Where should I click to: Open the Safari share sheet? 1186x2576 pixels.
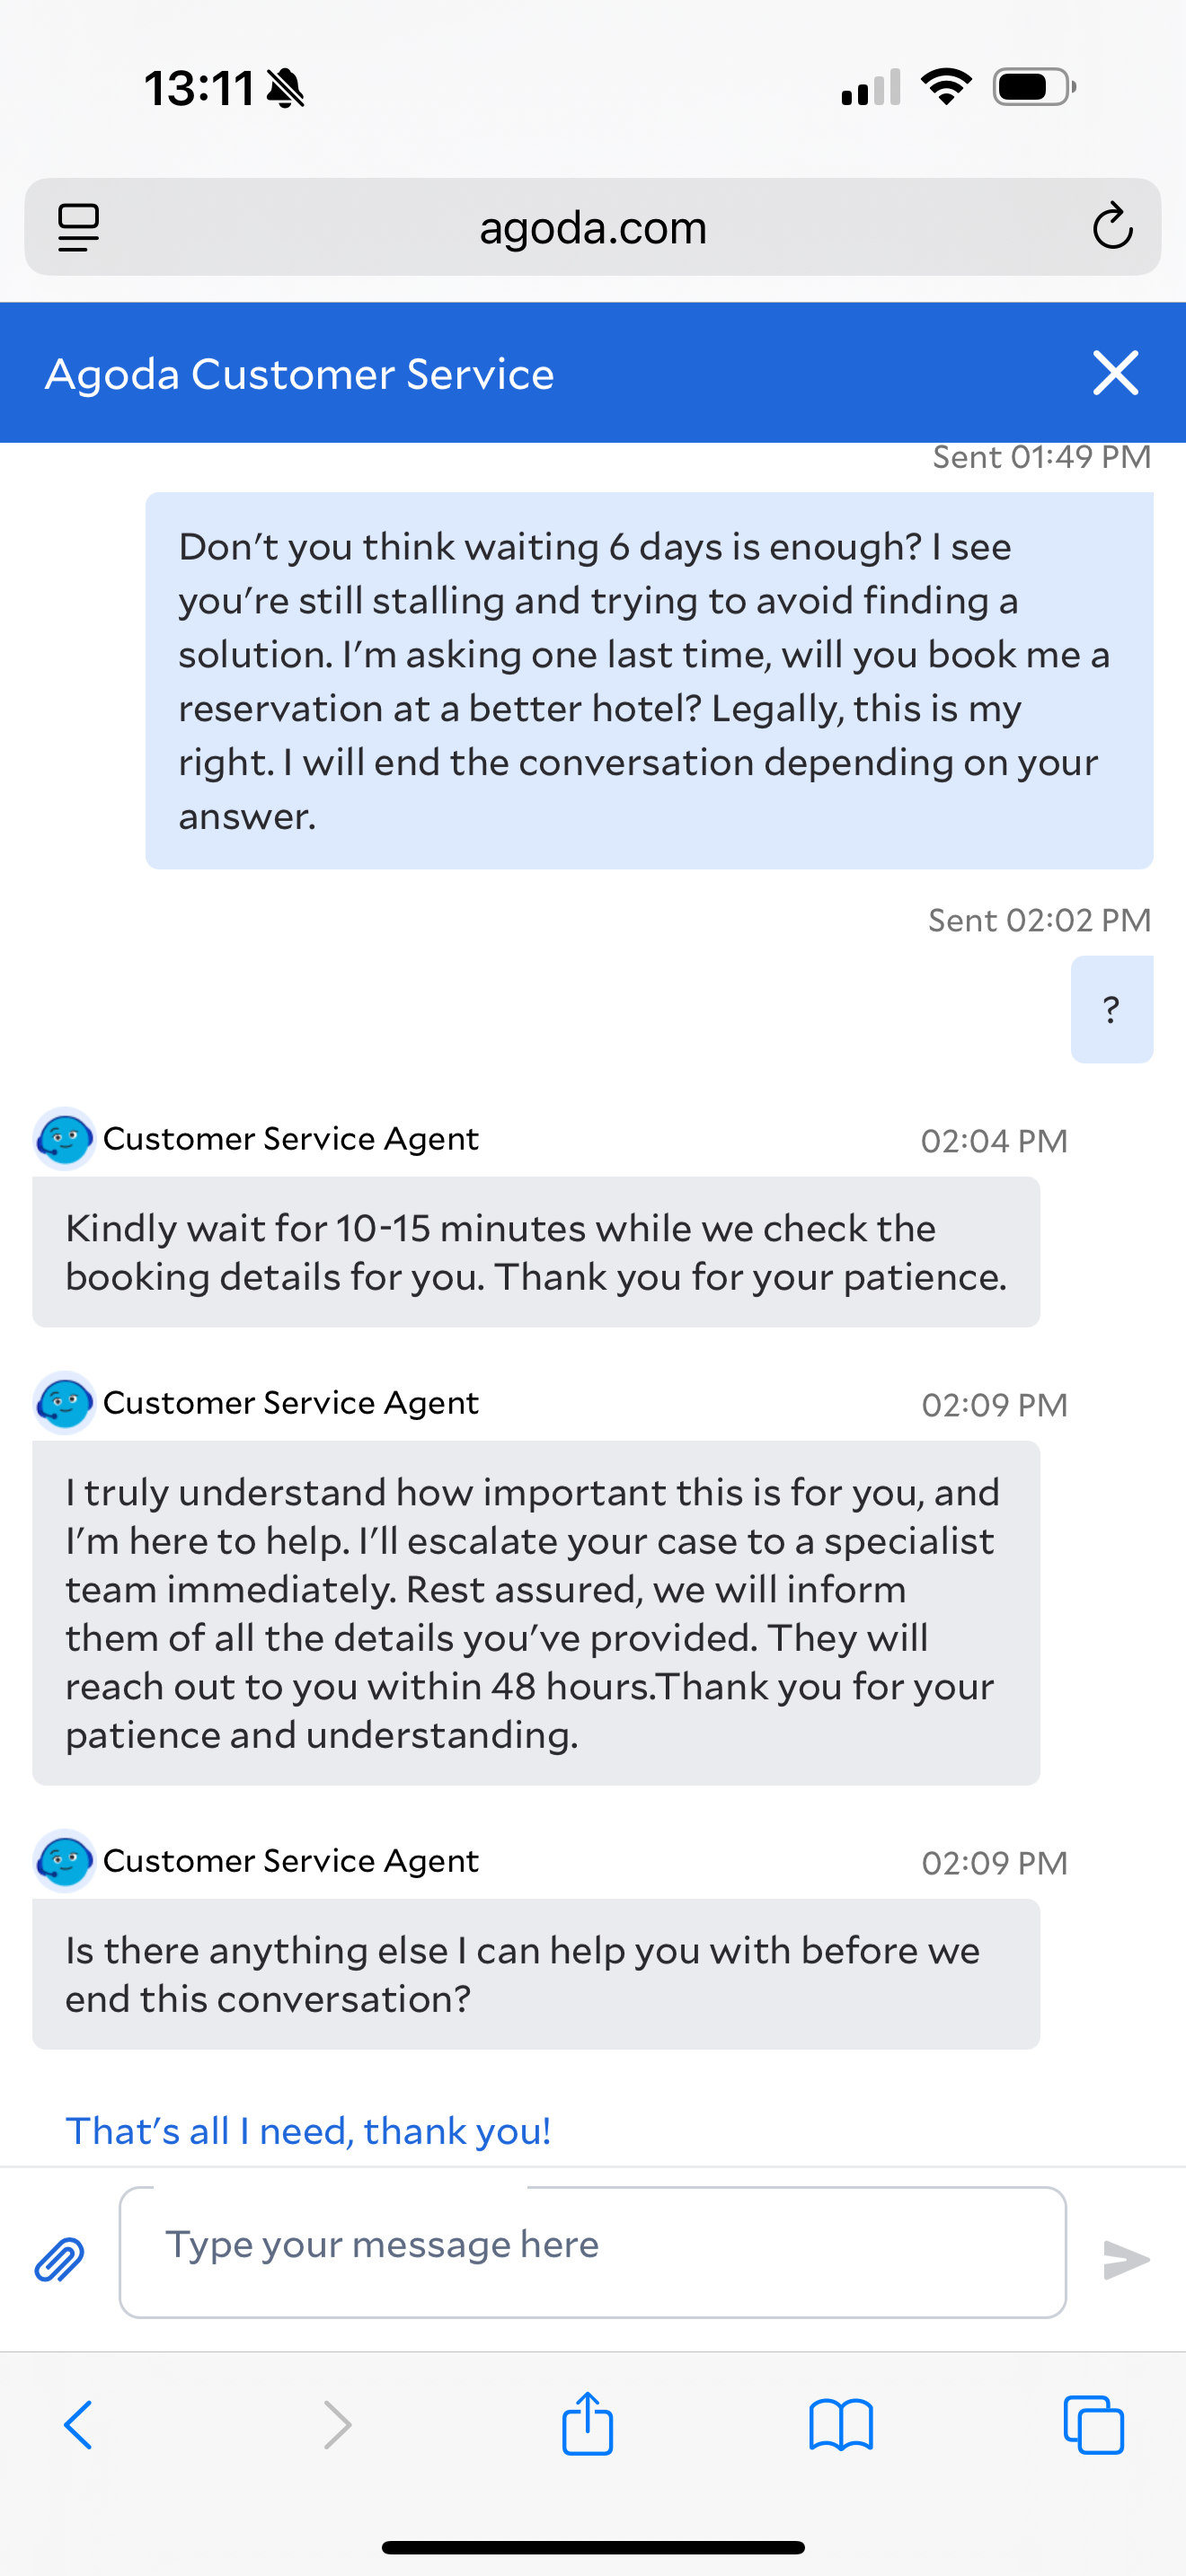tap(587, 2423)
